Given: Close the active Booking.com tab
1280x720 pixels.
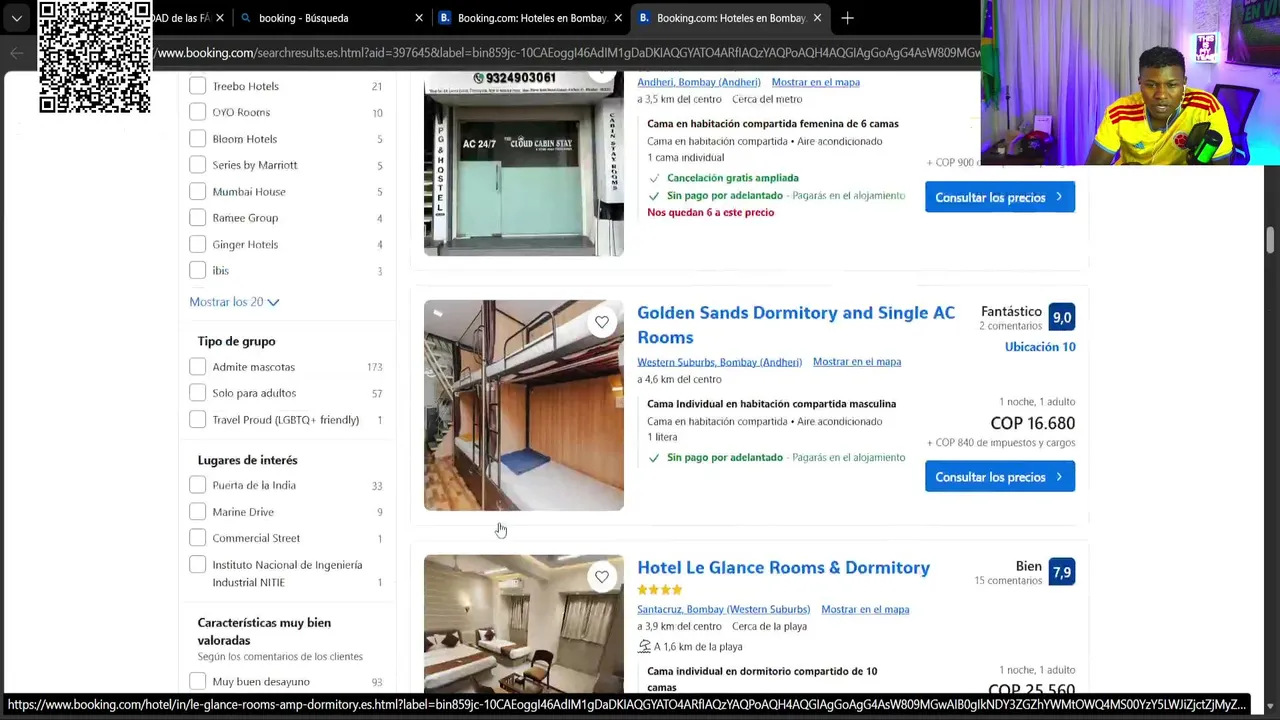Looking at the screenshot, I should click(x=817, y=18).
